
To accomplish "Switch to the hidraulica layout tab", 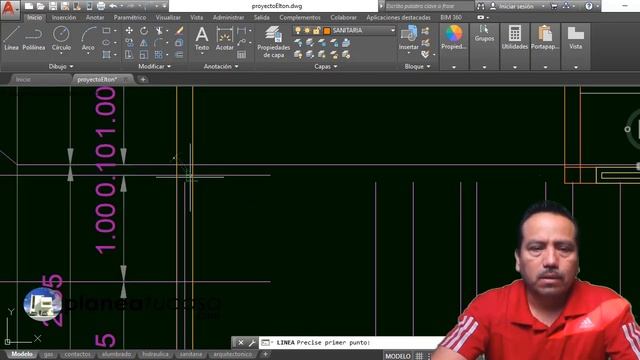I will pyautogui.click(x=155, y=354).
